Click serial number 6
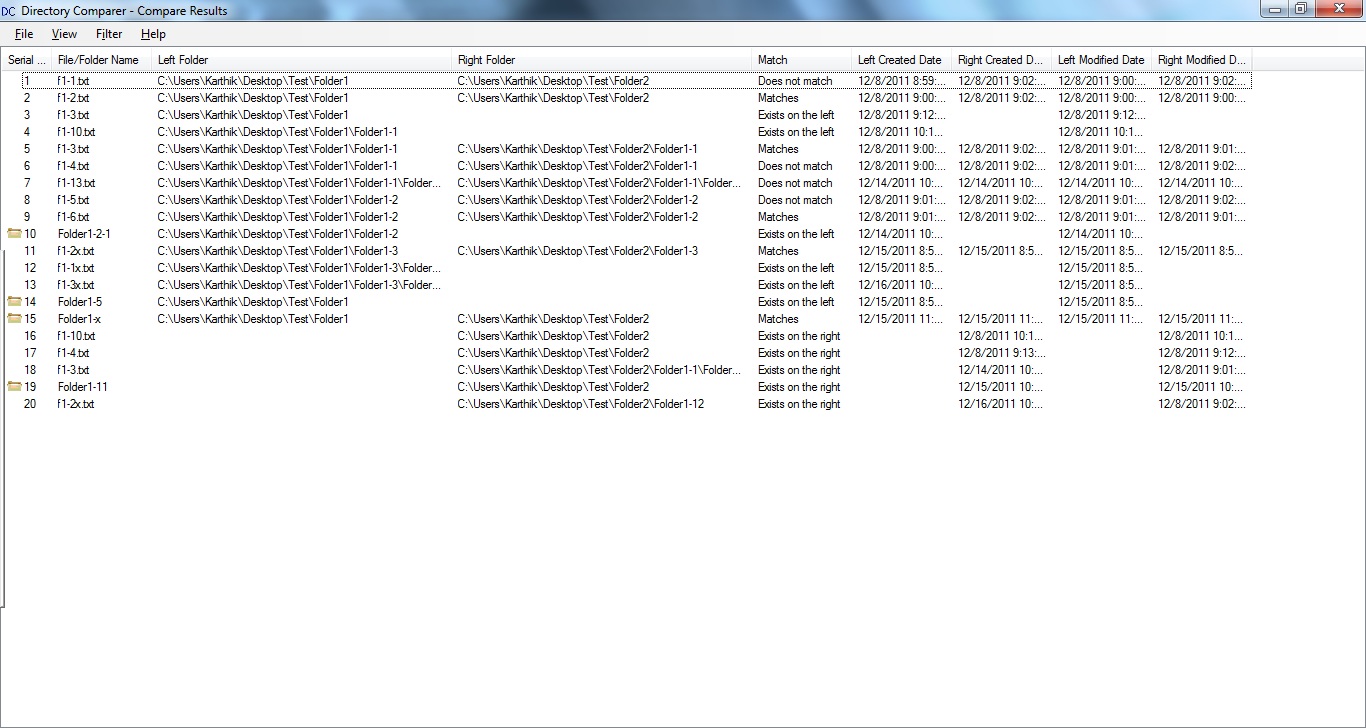Image resolution: width=1366 pixels, height=728 pixels. [27, 166]
